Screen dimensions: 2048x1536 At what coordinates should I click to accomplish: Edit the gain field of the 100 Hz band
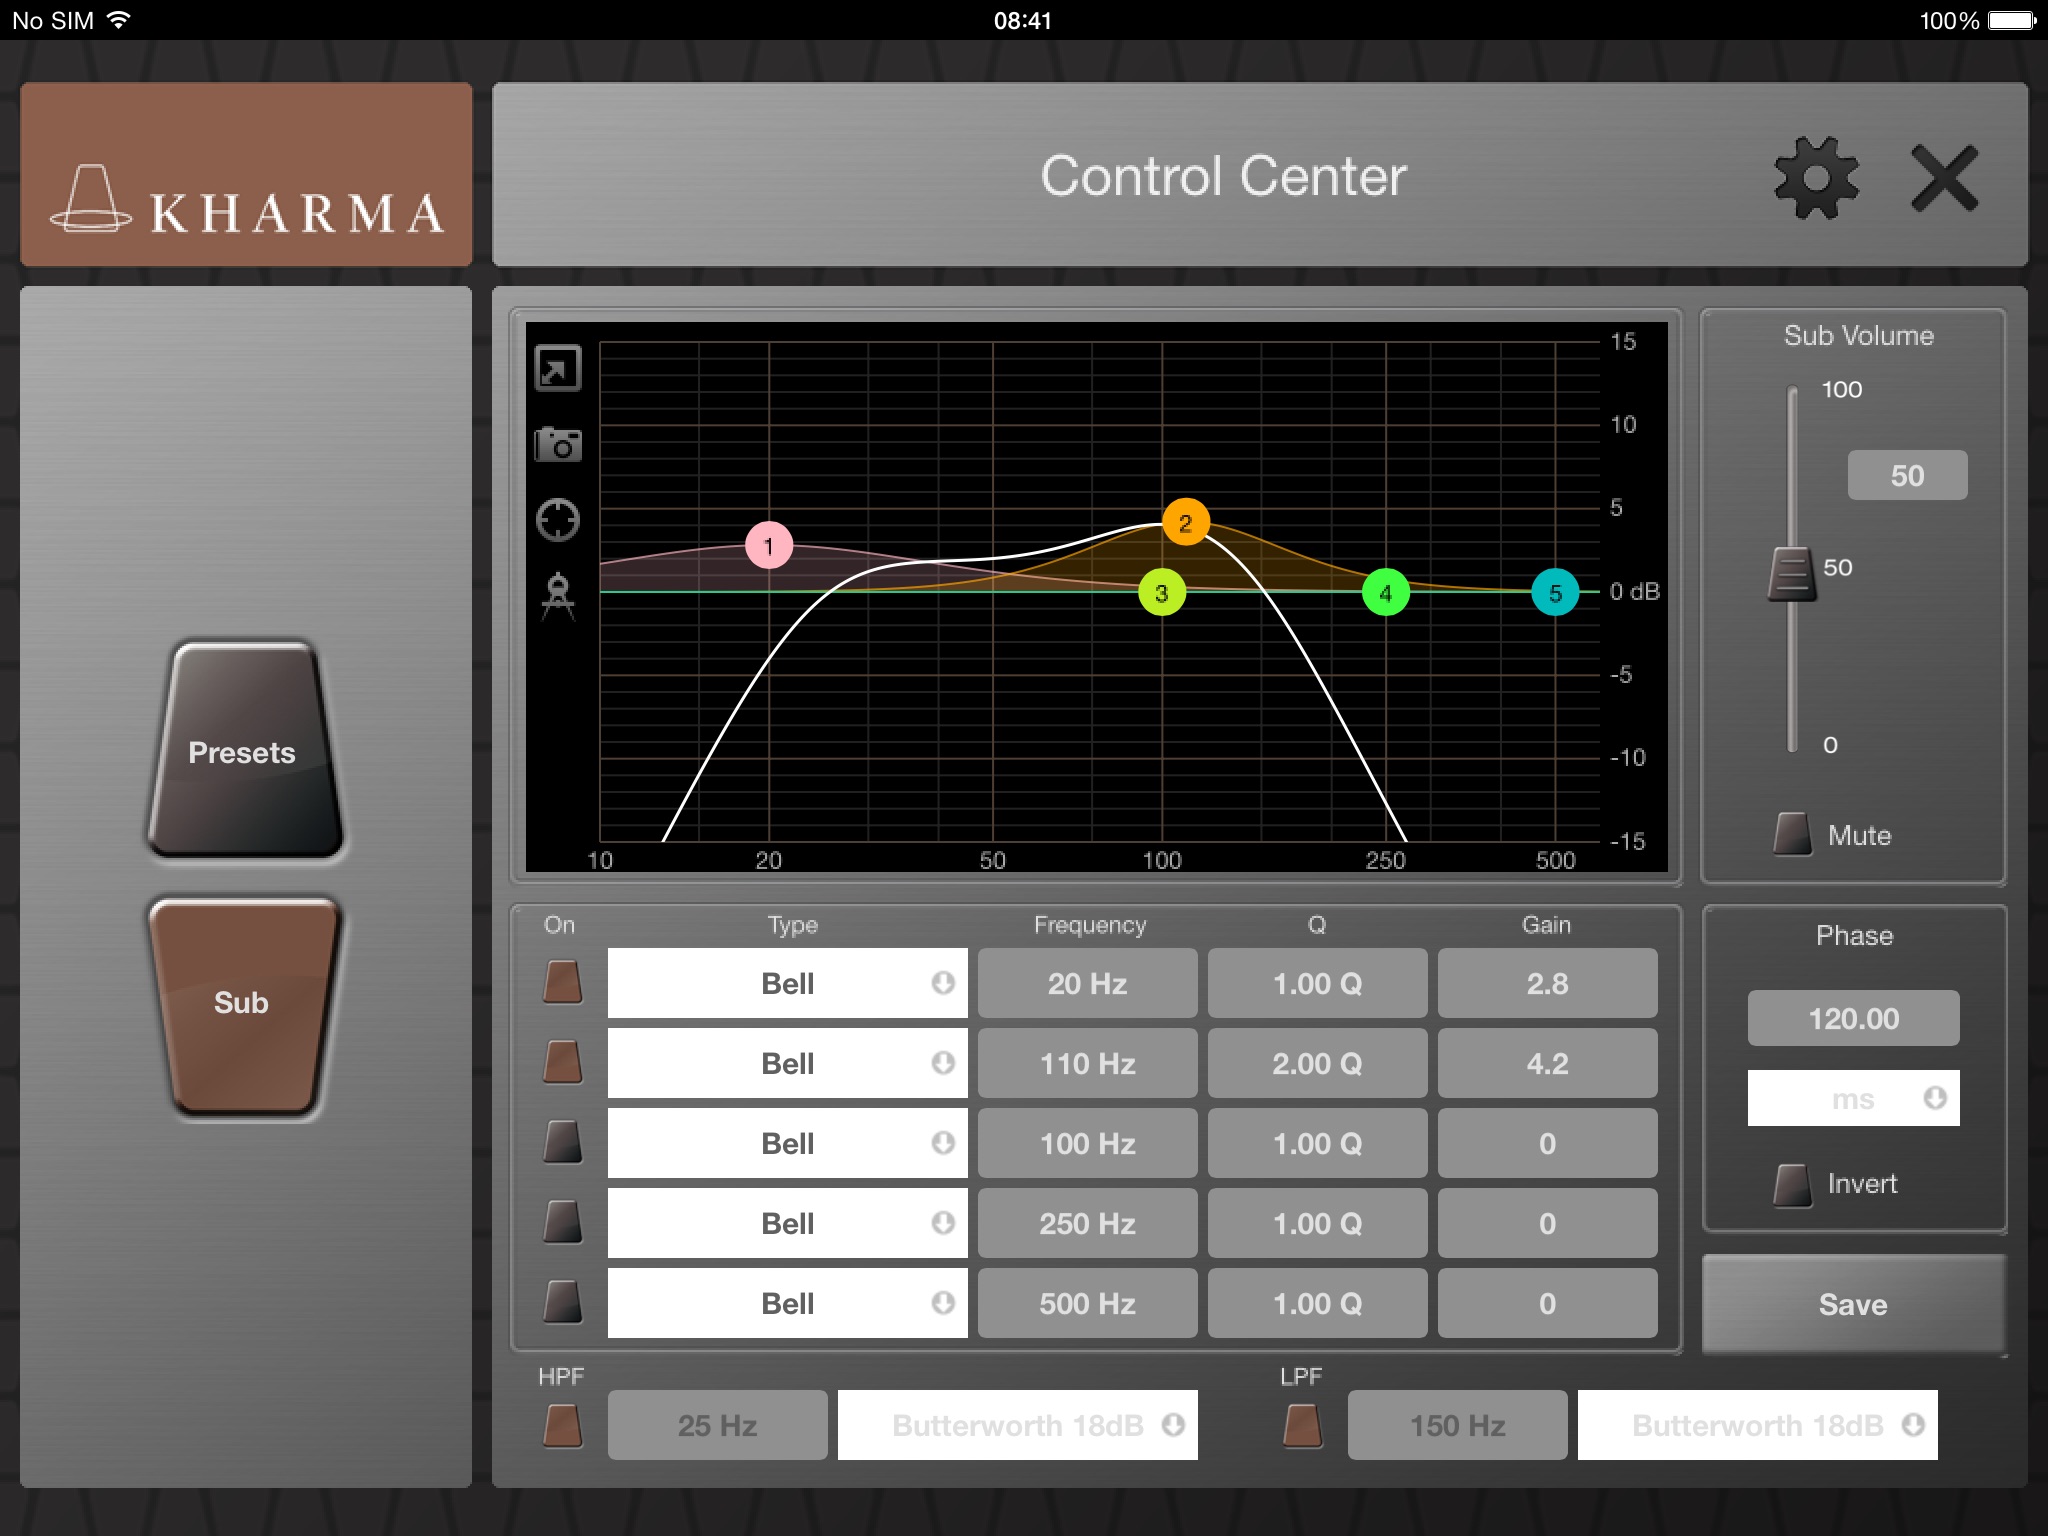(1548, 1143)
